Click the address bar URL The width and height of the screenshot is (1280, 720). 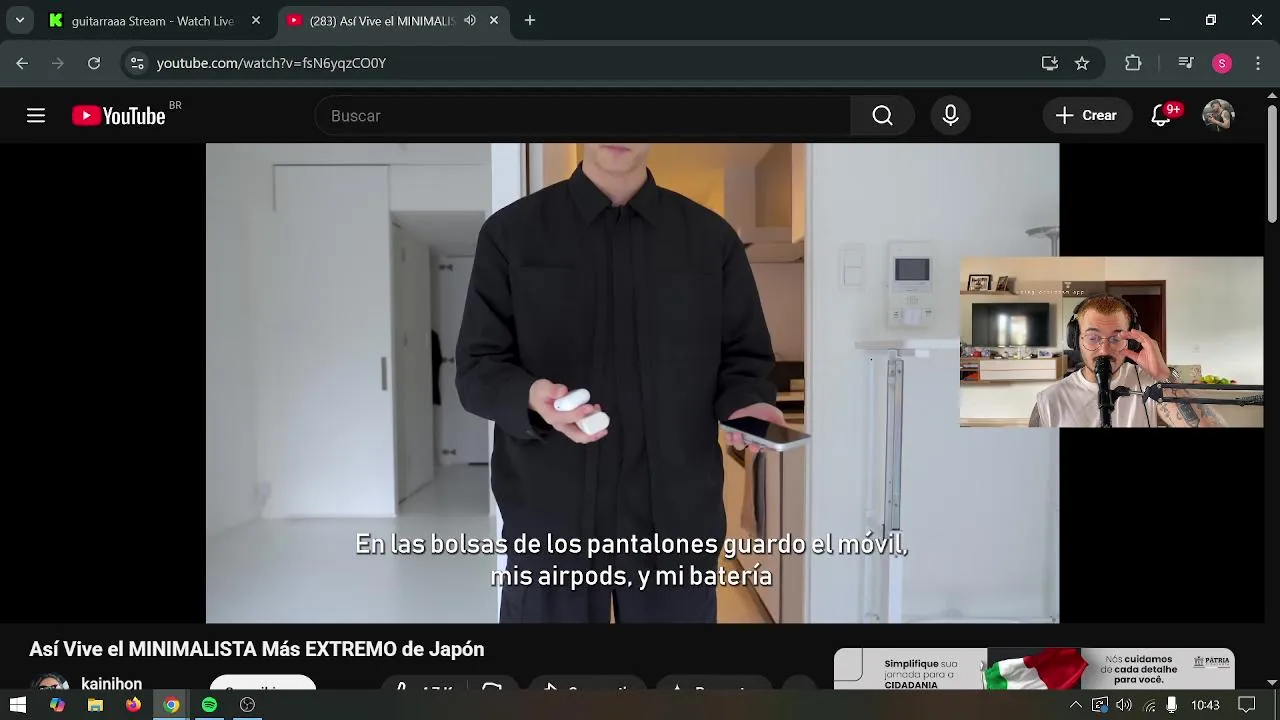pos(271,63)
